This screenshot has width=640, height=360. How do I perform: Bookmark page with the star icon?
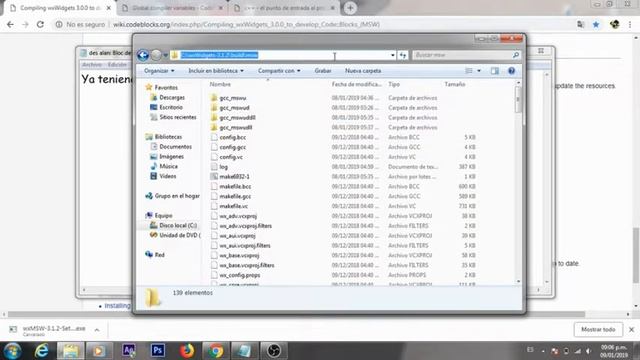point(596,24)
